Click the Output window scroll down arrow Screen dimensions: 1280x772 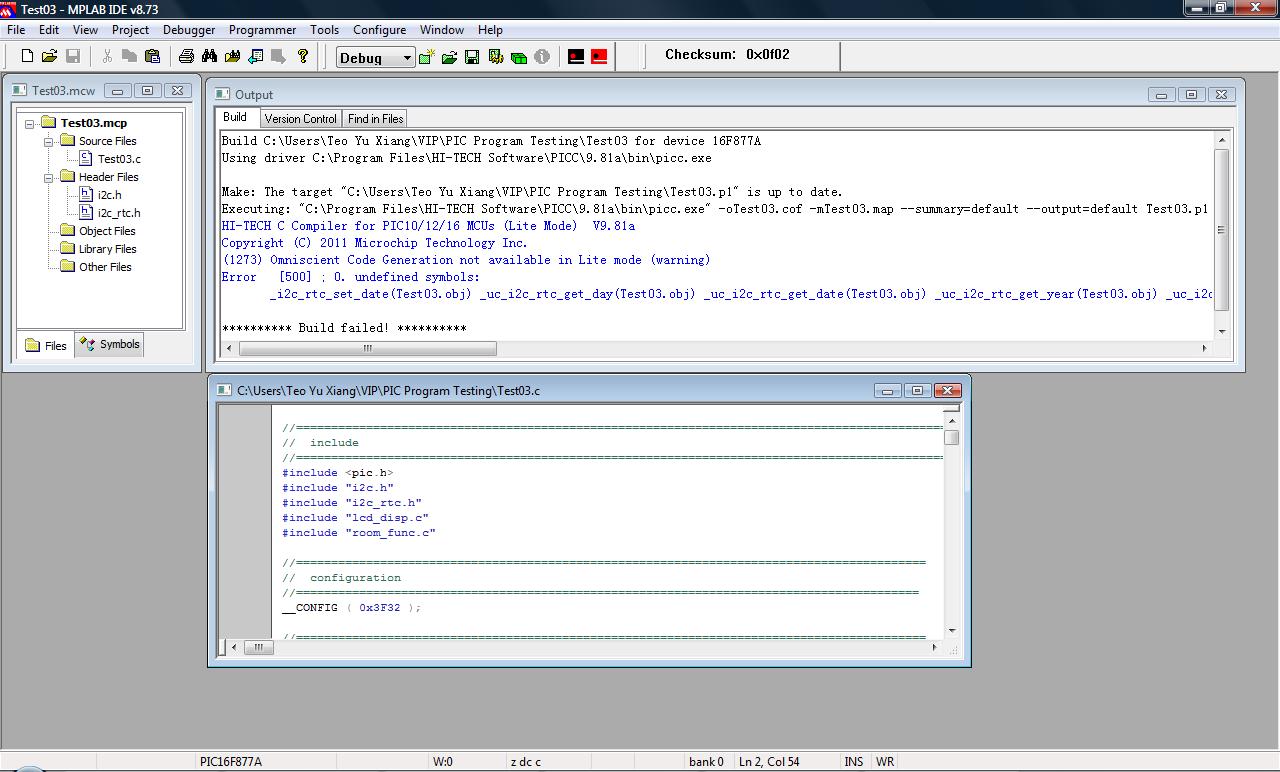1221,331
